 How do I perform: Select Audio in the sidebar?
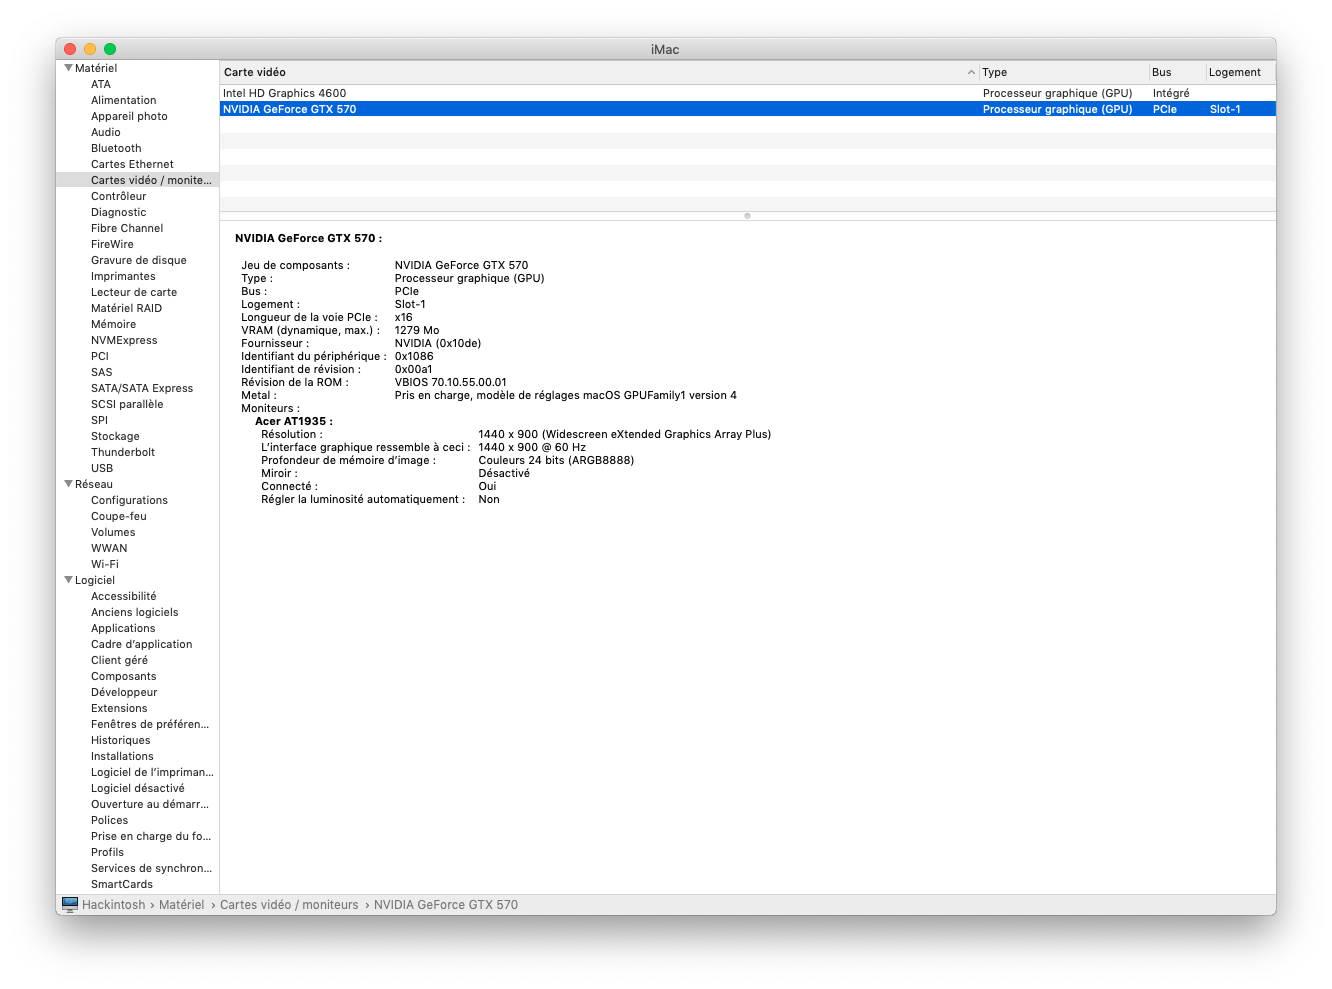click(x=106, y=132)
